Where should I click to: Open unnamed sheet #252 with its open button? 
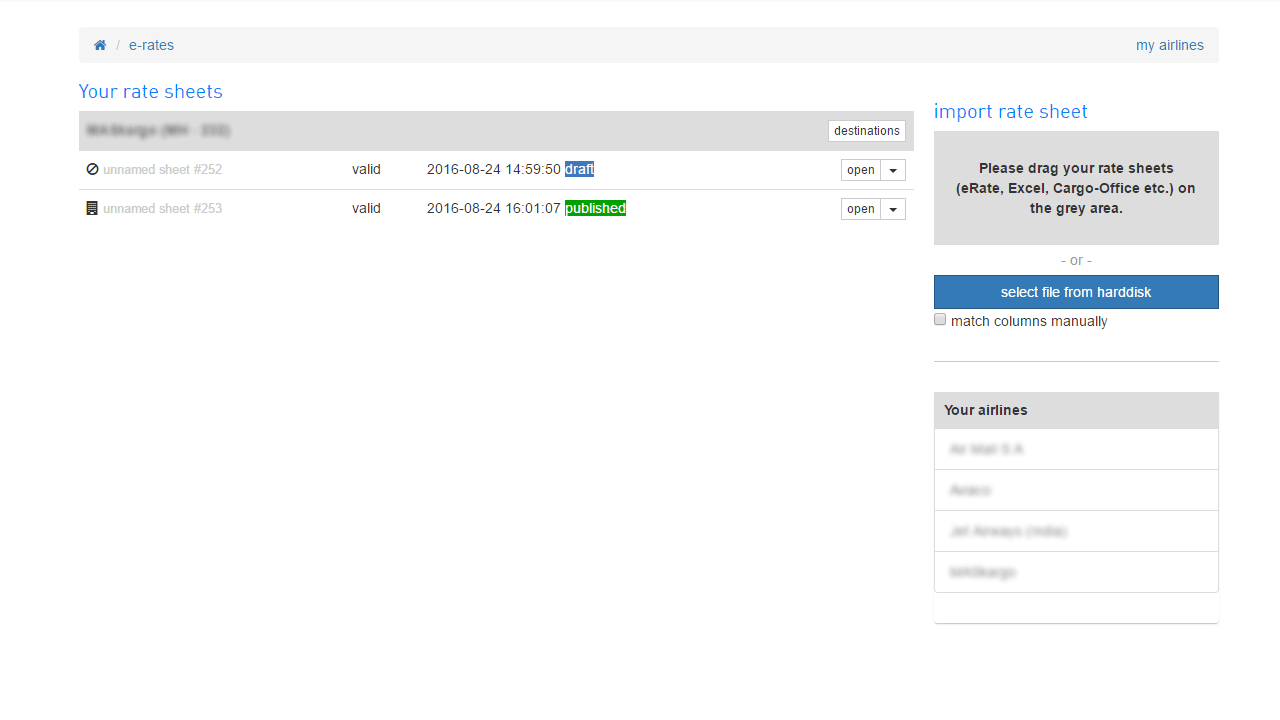click(x=860, y=170)
